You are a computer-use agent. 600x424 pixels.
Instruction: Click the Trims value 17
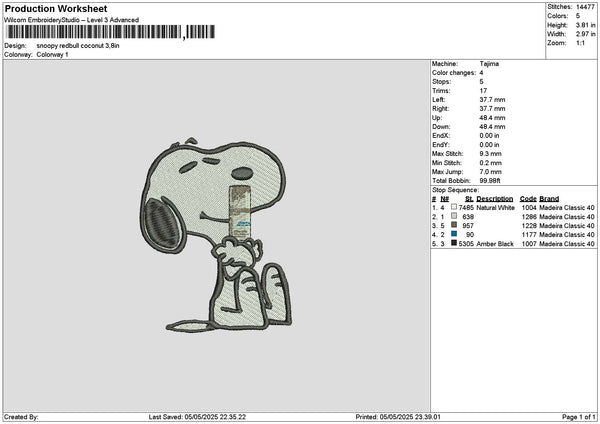click(483, 91)
